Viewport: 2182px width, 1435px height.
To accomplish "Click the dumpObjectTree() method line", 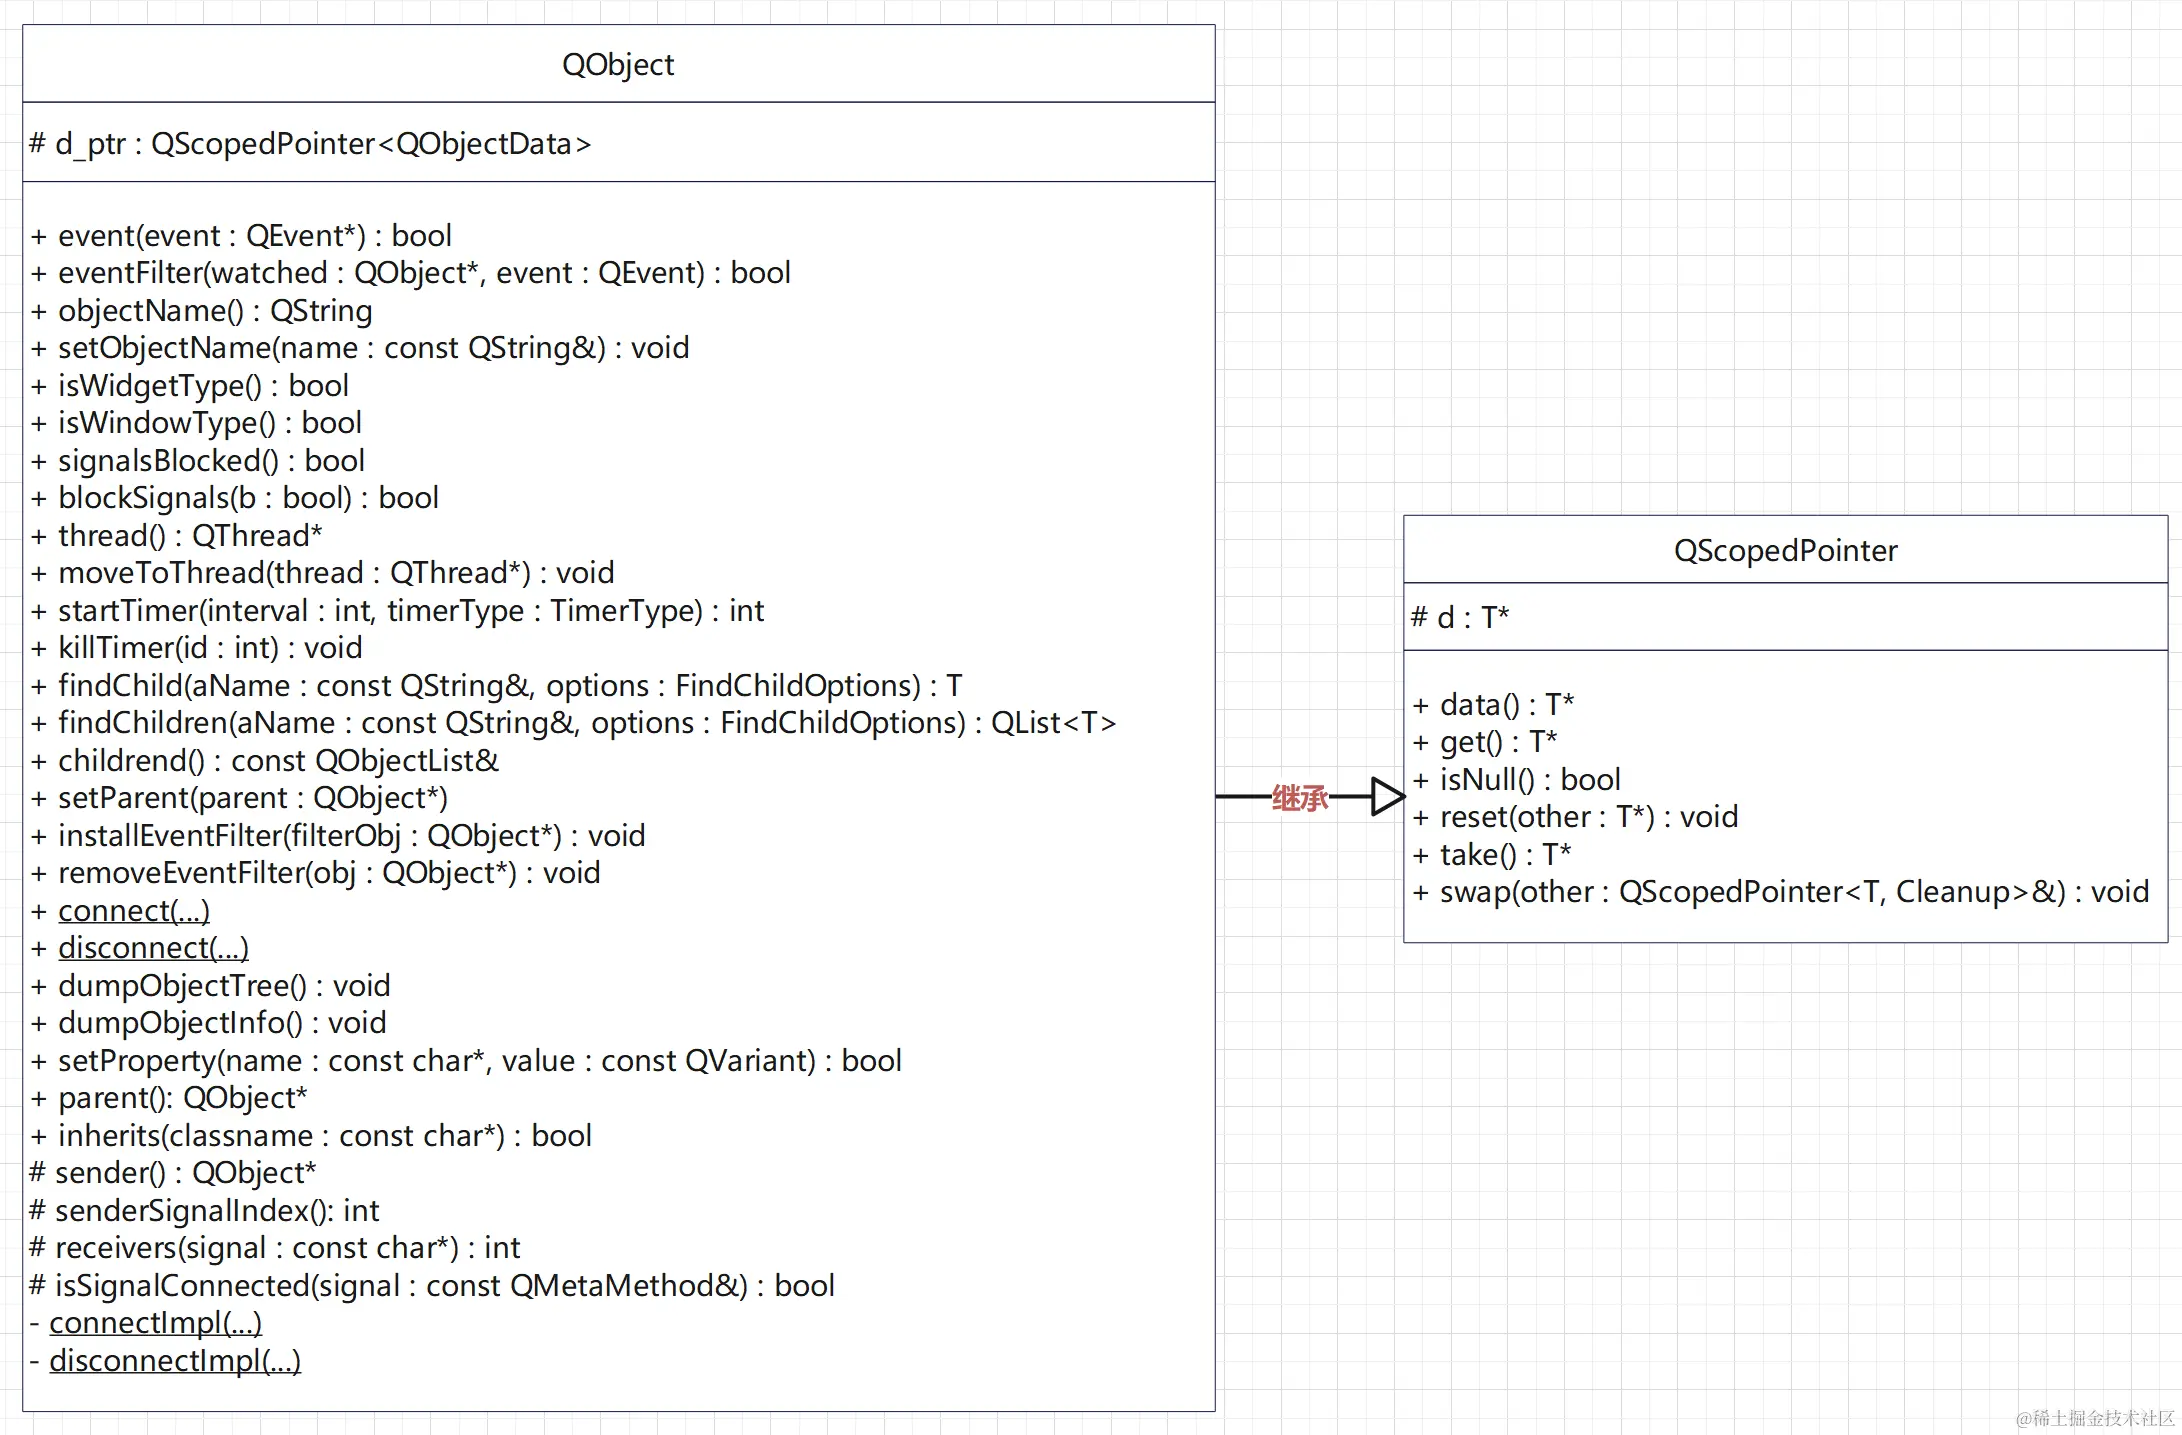I will (210, 986).
